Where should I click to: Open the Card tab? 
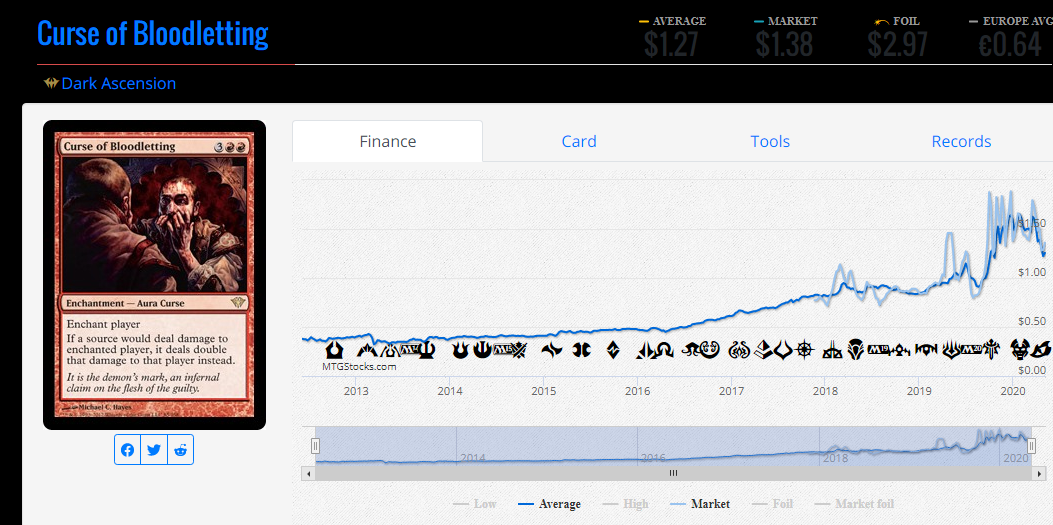click(x=579, y=142)
